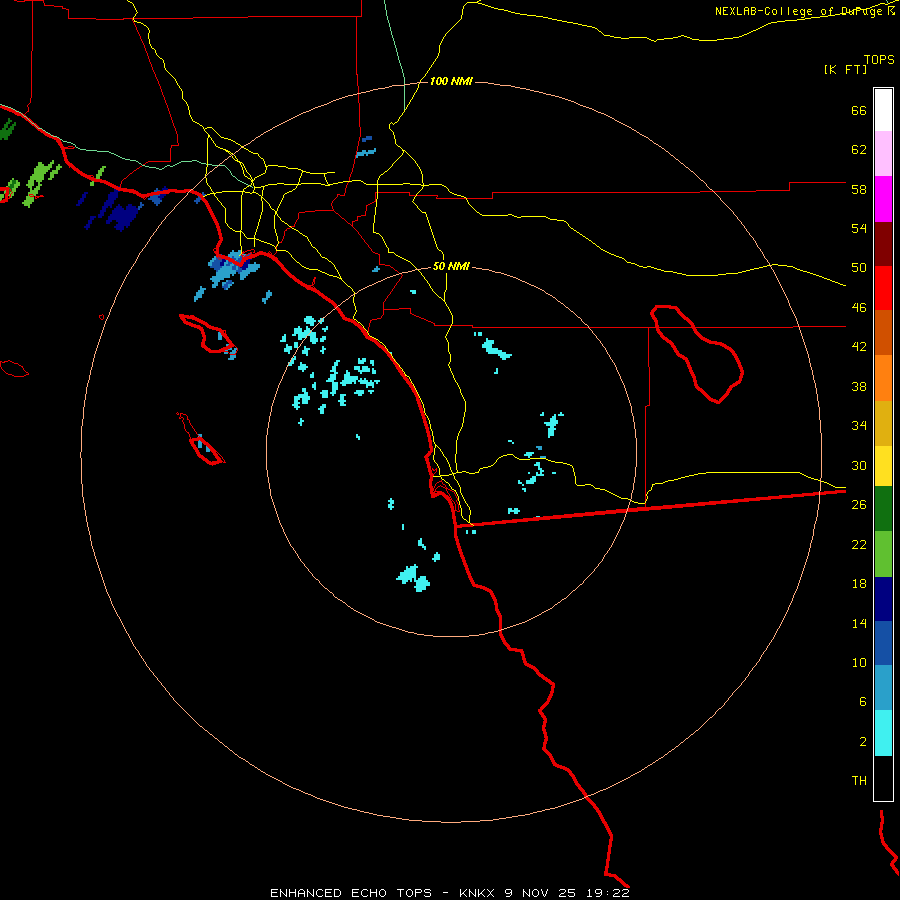Click the dark red (maroon) swatch of the tops scale
The image size is (900, 900).
(883, 245)
